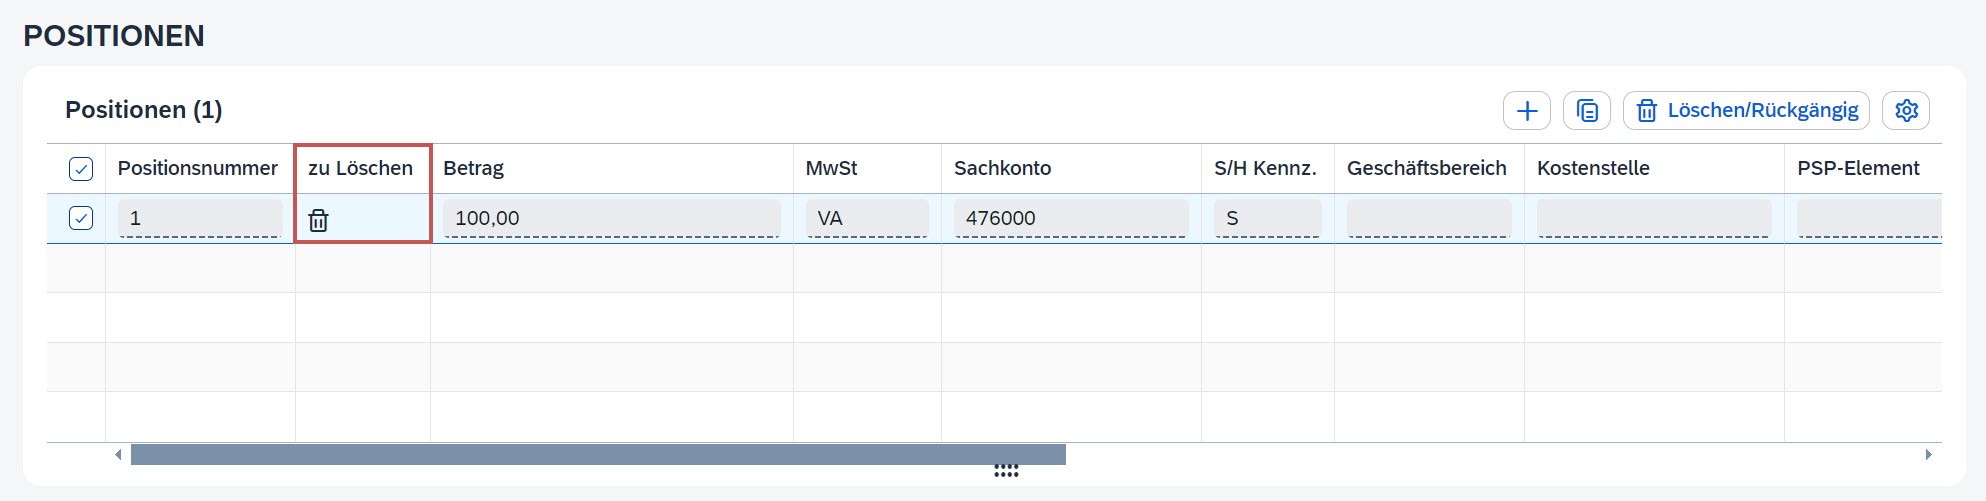Click the table resize grip dots
Image resolution: width=1986 pixels, height=501 pixels.
tap(1006, 471)
